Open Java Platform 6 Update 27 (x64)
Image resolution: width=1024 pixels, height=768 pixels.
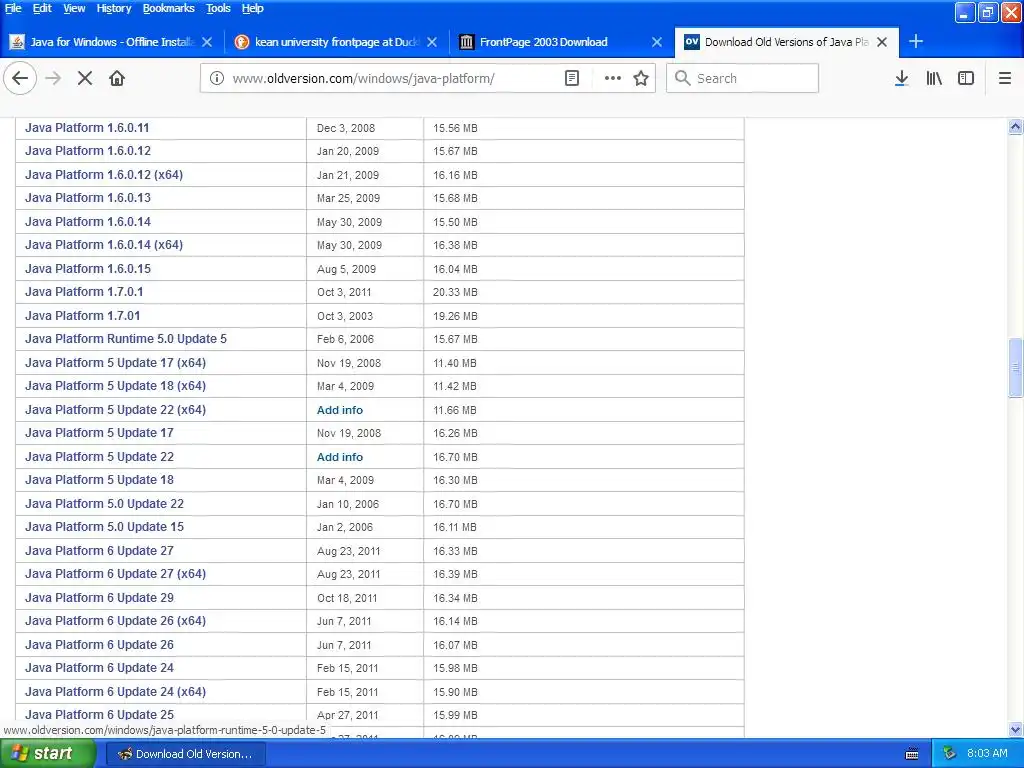click(x=115, y=574)
